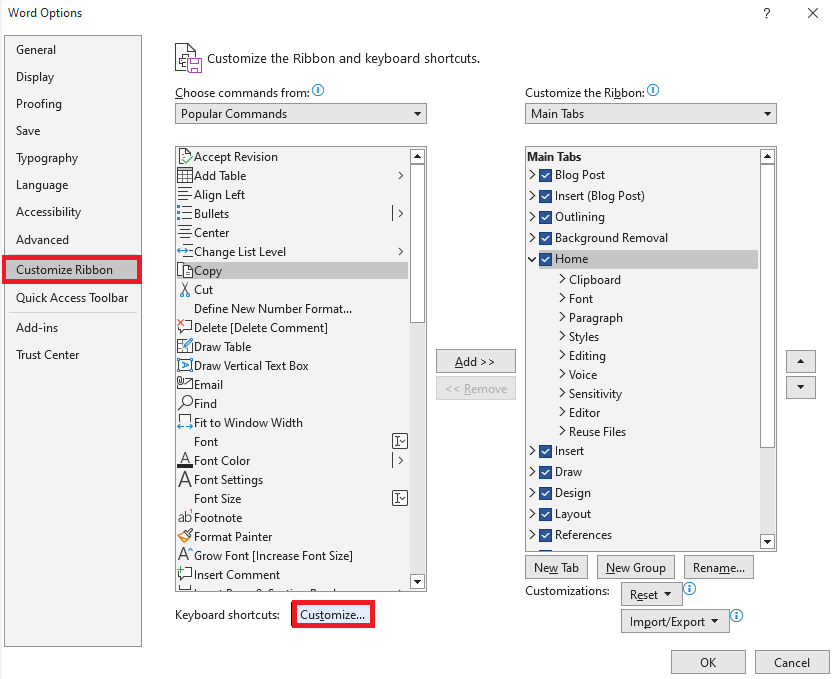Image resolution: width=833 pixels, height=679 pixels.
Task: Toggle the Layout tab checkbox
Action: (x=545, y=514)
